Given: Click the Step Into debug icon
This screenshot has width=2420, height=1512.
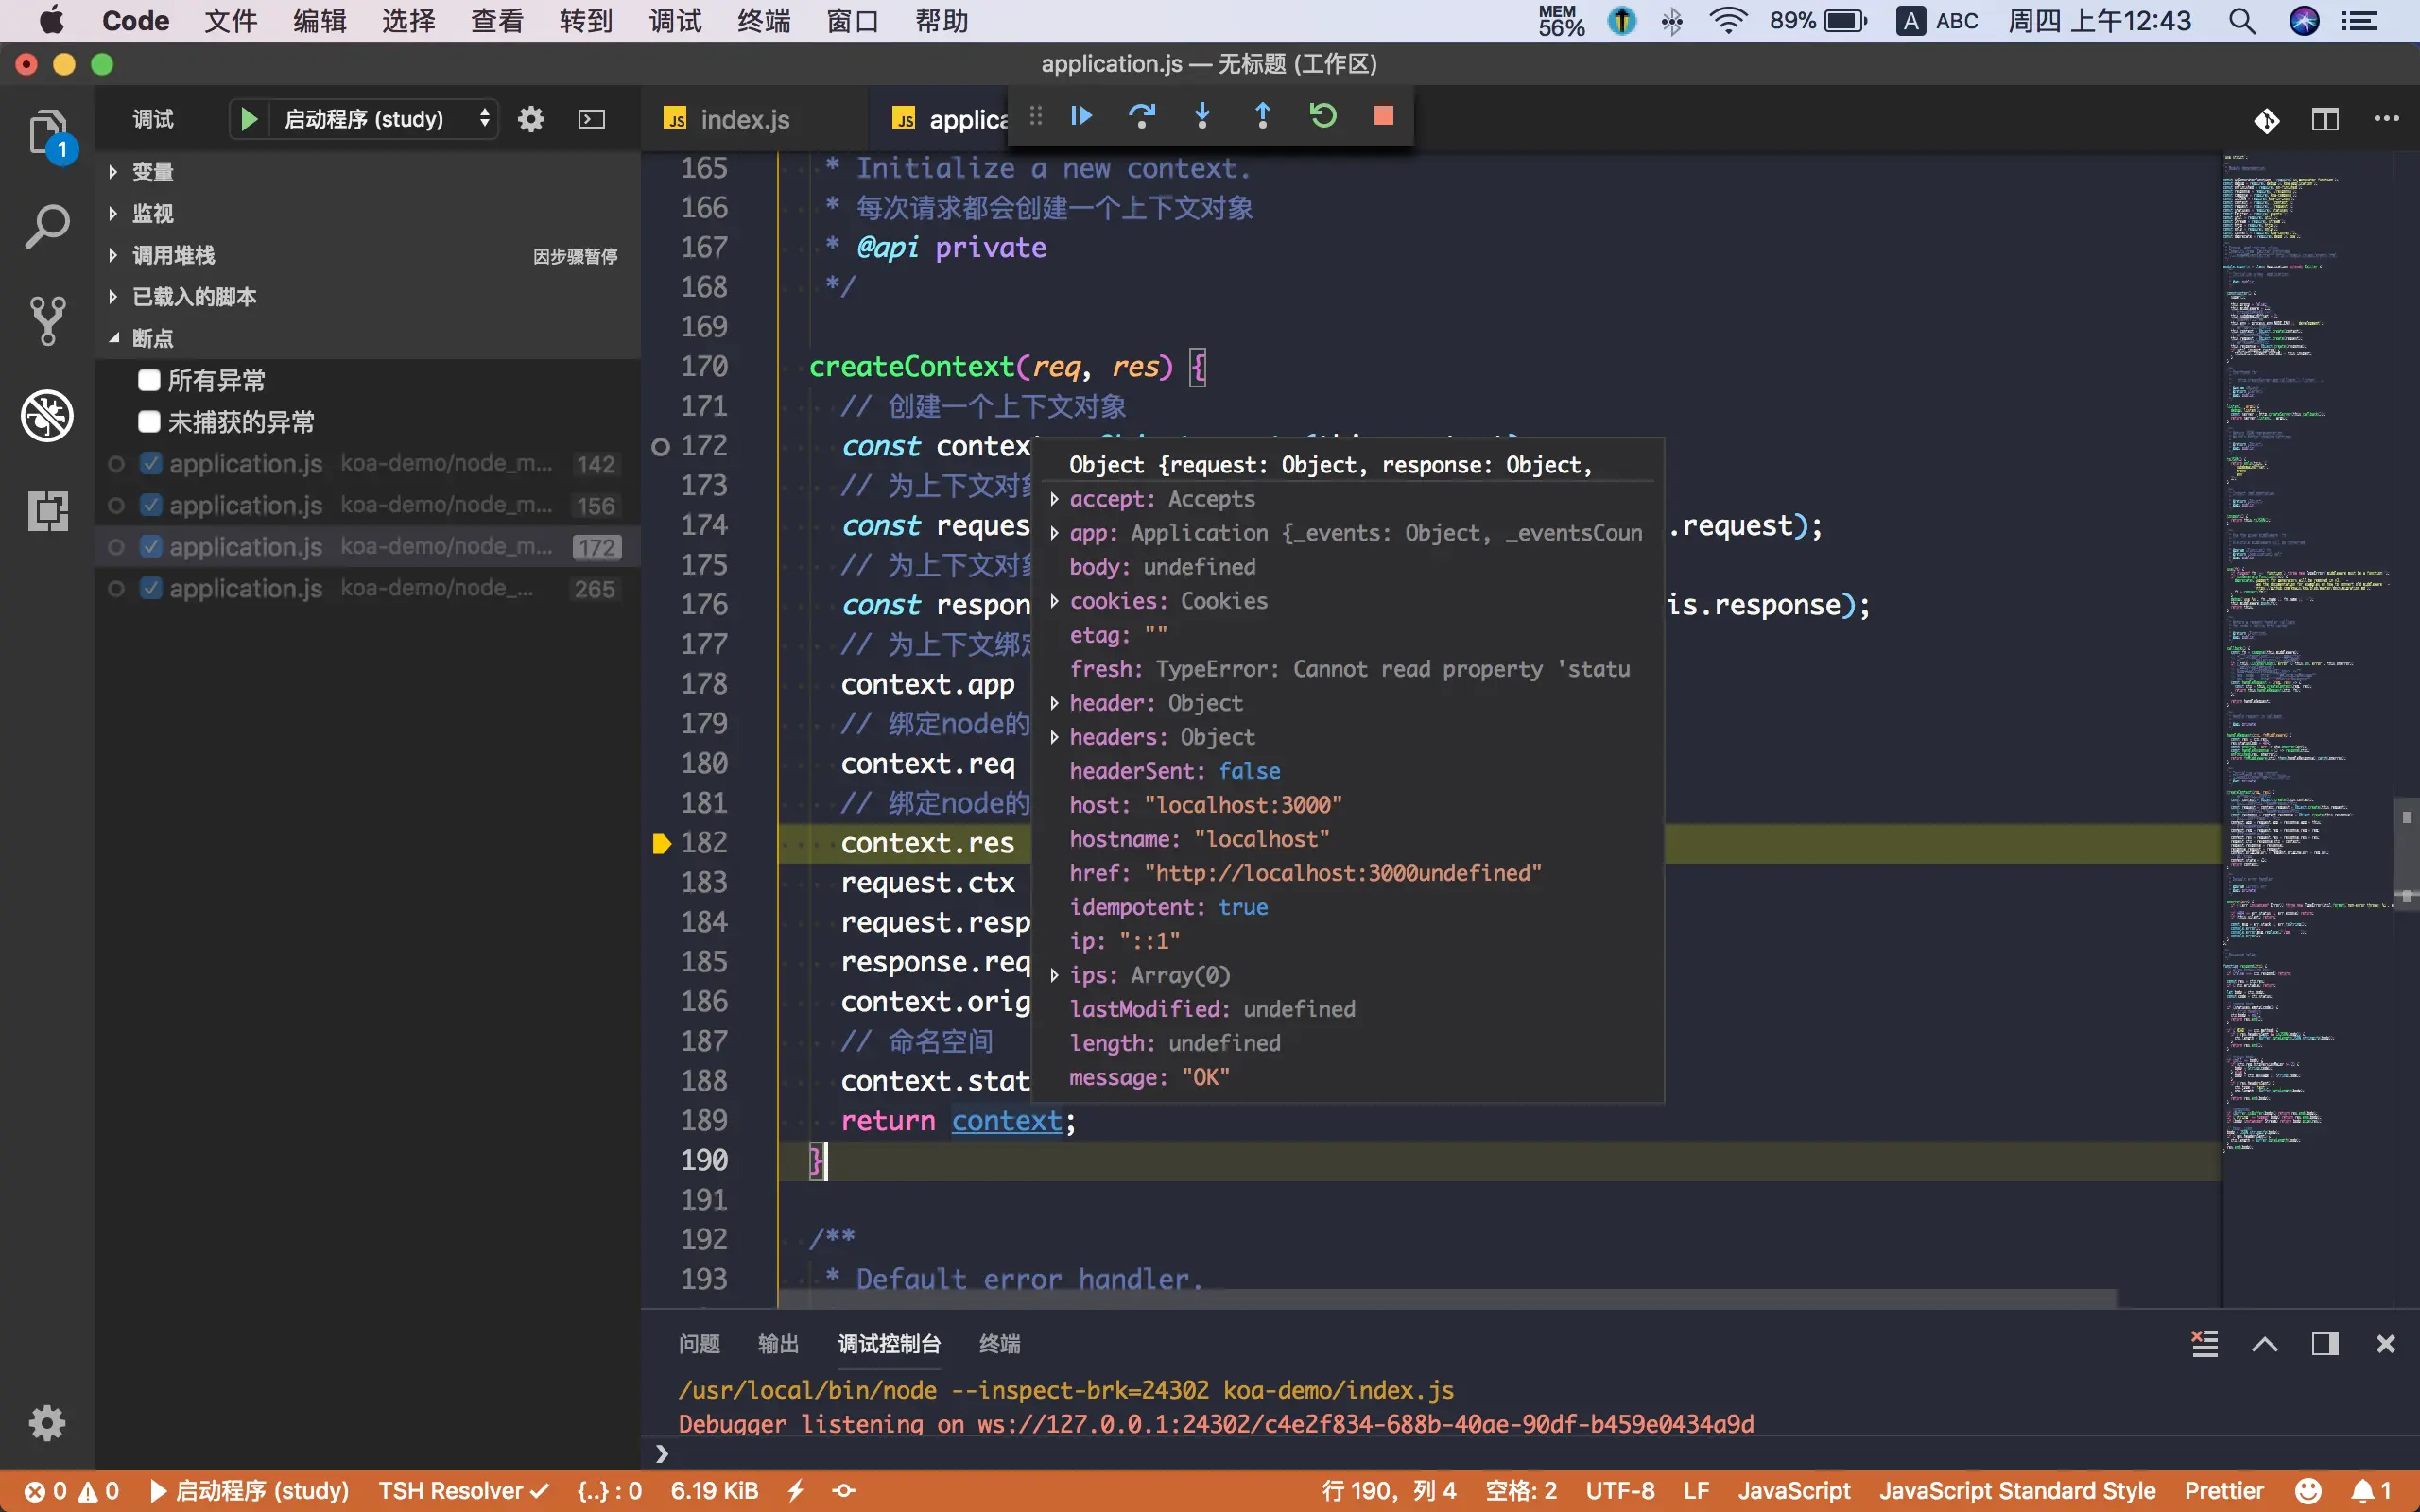Looking at the screenshot, I should click(1202, 116).
